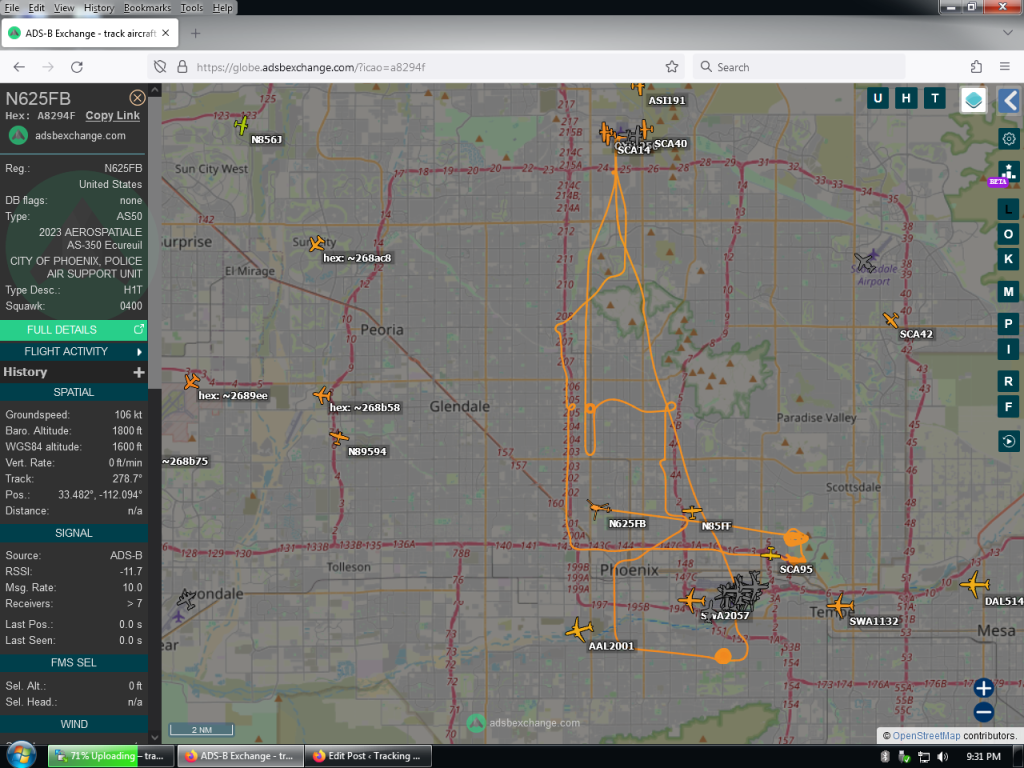Toggle the T map button
This screenshot has height=768, width=1024.
pos(935,99)
